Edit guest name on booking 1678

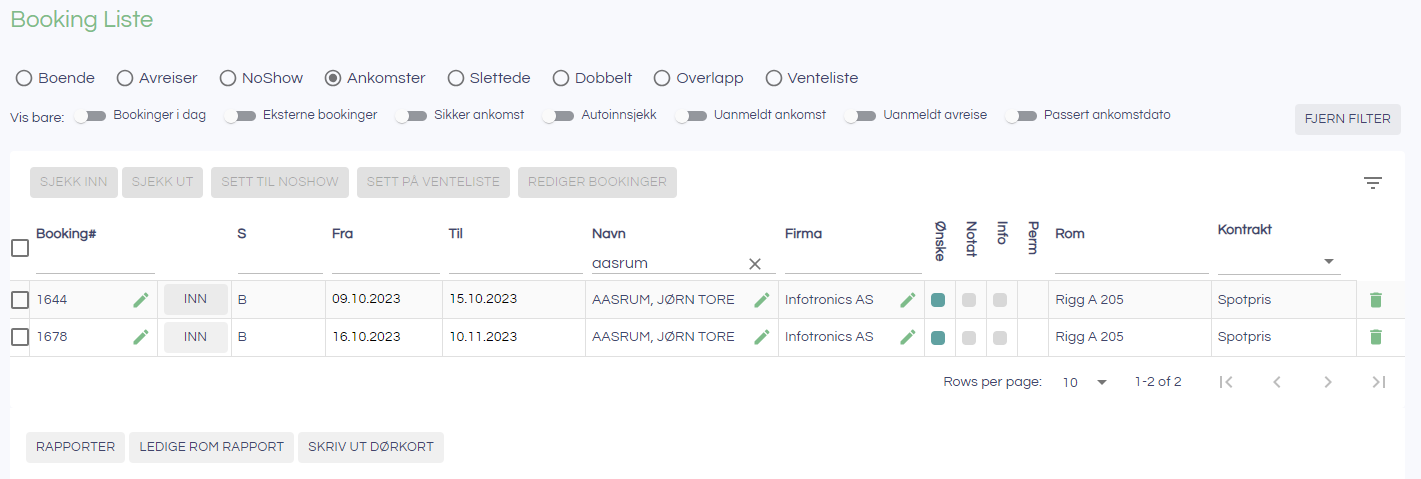pyautogui.click(x=762, y=337)
